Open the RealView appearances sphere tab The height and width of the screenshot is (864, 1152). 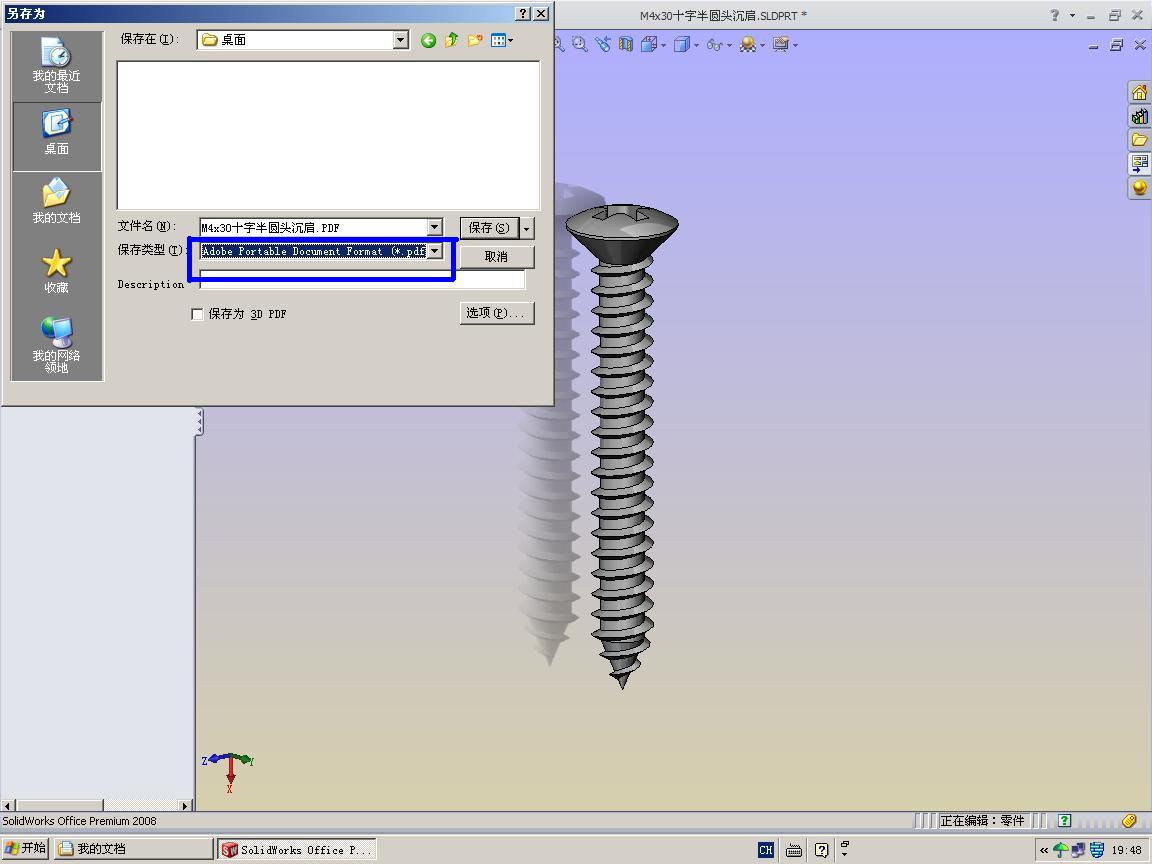[x=1139, y=187]
